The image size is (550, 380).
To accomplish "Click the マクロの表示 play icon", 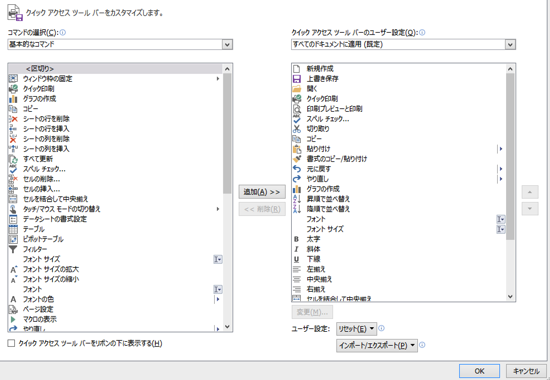I will [x=13, y=319].
